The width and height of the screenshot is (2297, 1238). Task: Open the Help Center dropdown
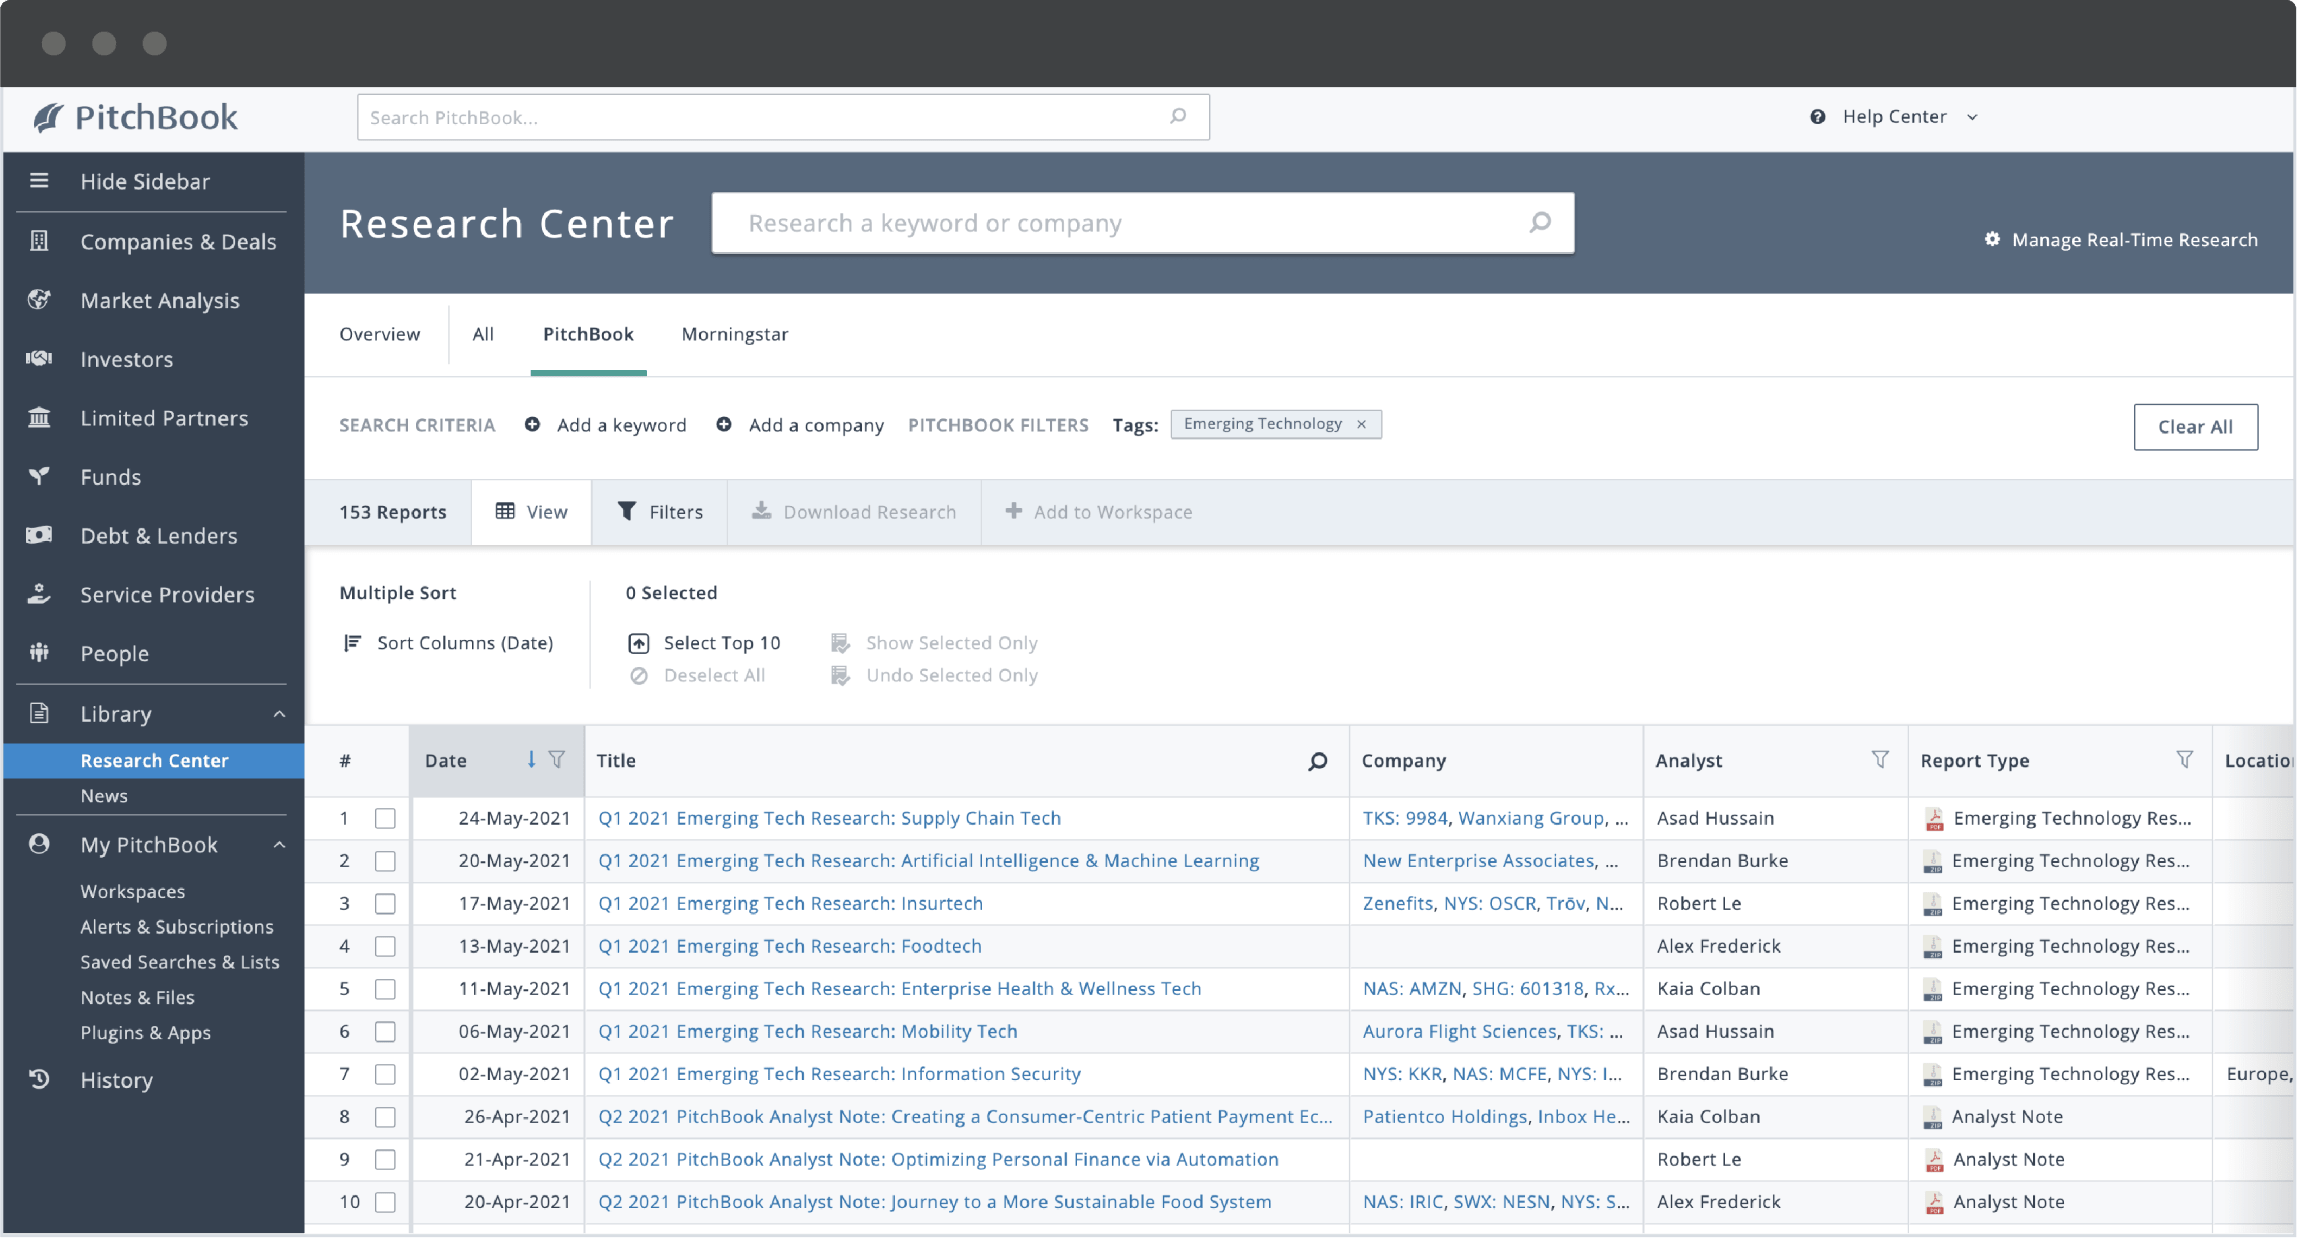1972,116
